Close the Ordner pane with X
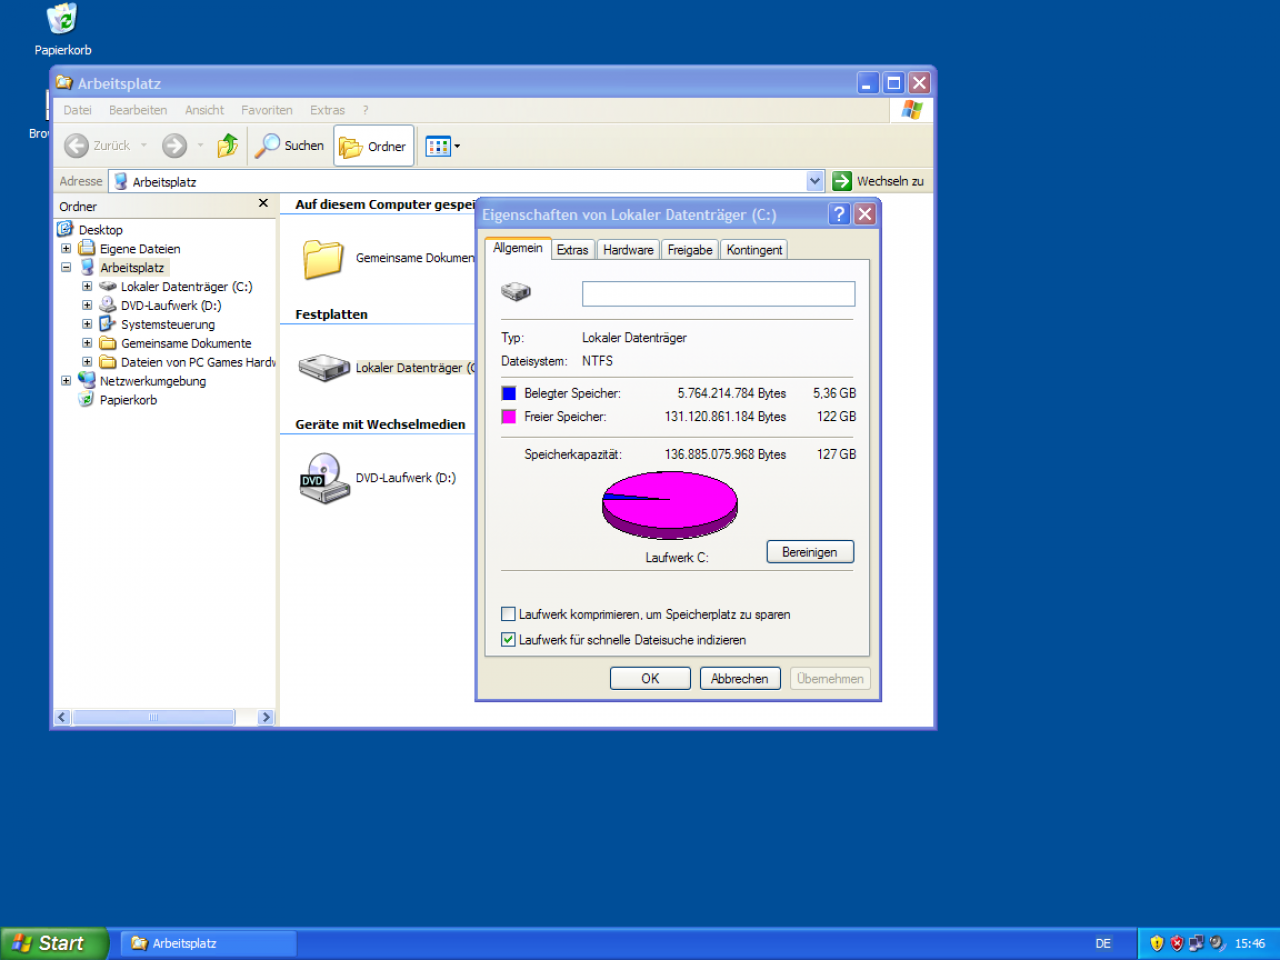1280x960 pixels. pos(263,203)
